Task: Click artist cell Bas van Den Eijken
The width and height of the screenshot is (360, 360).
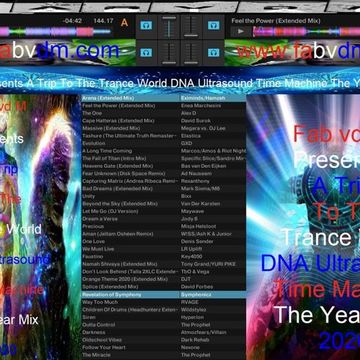Action: (213, 166)
